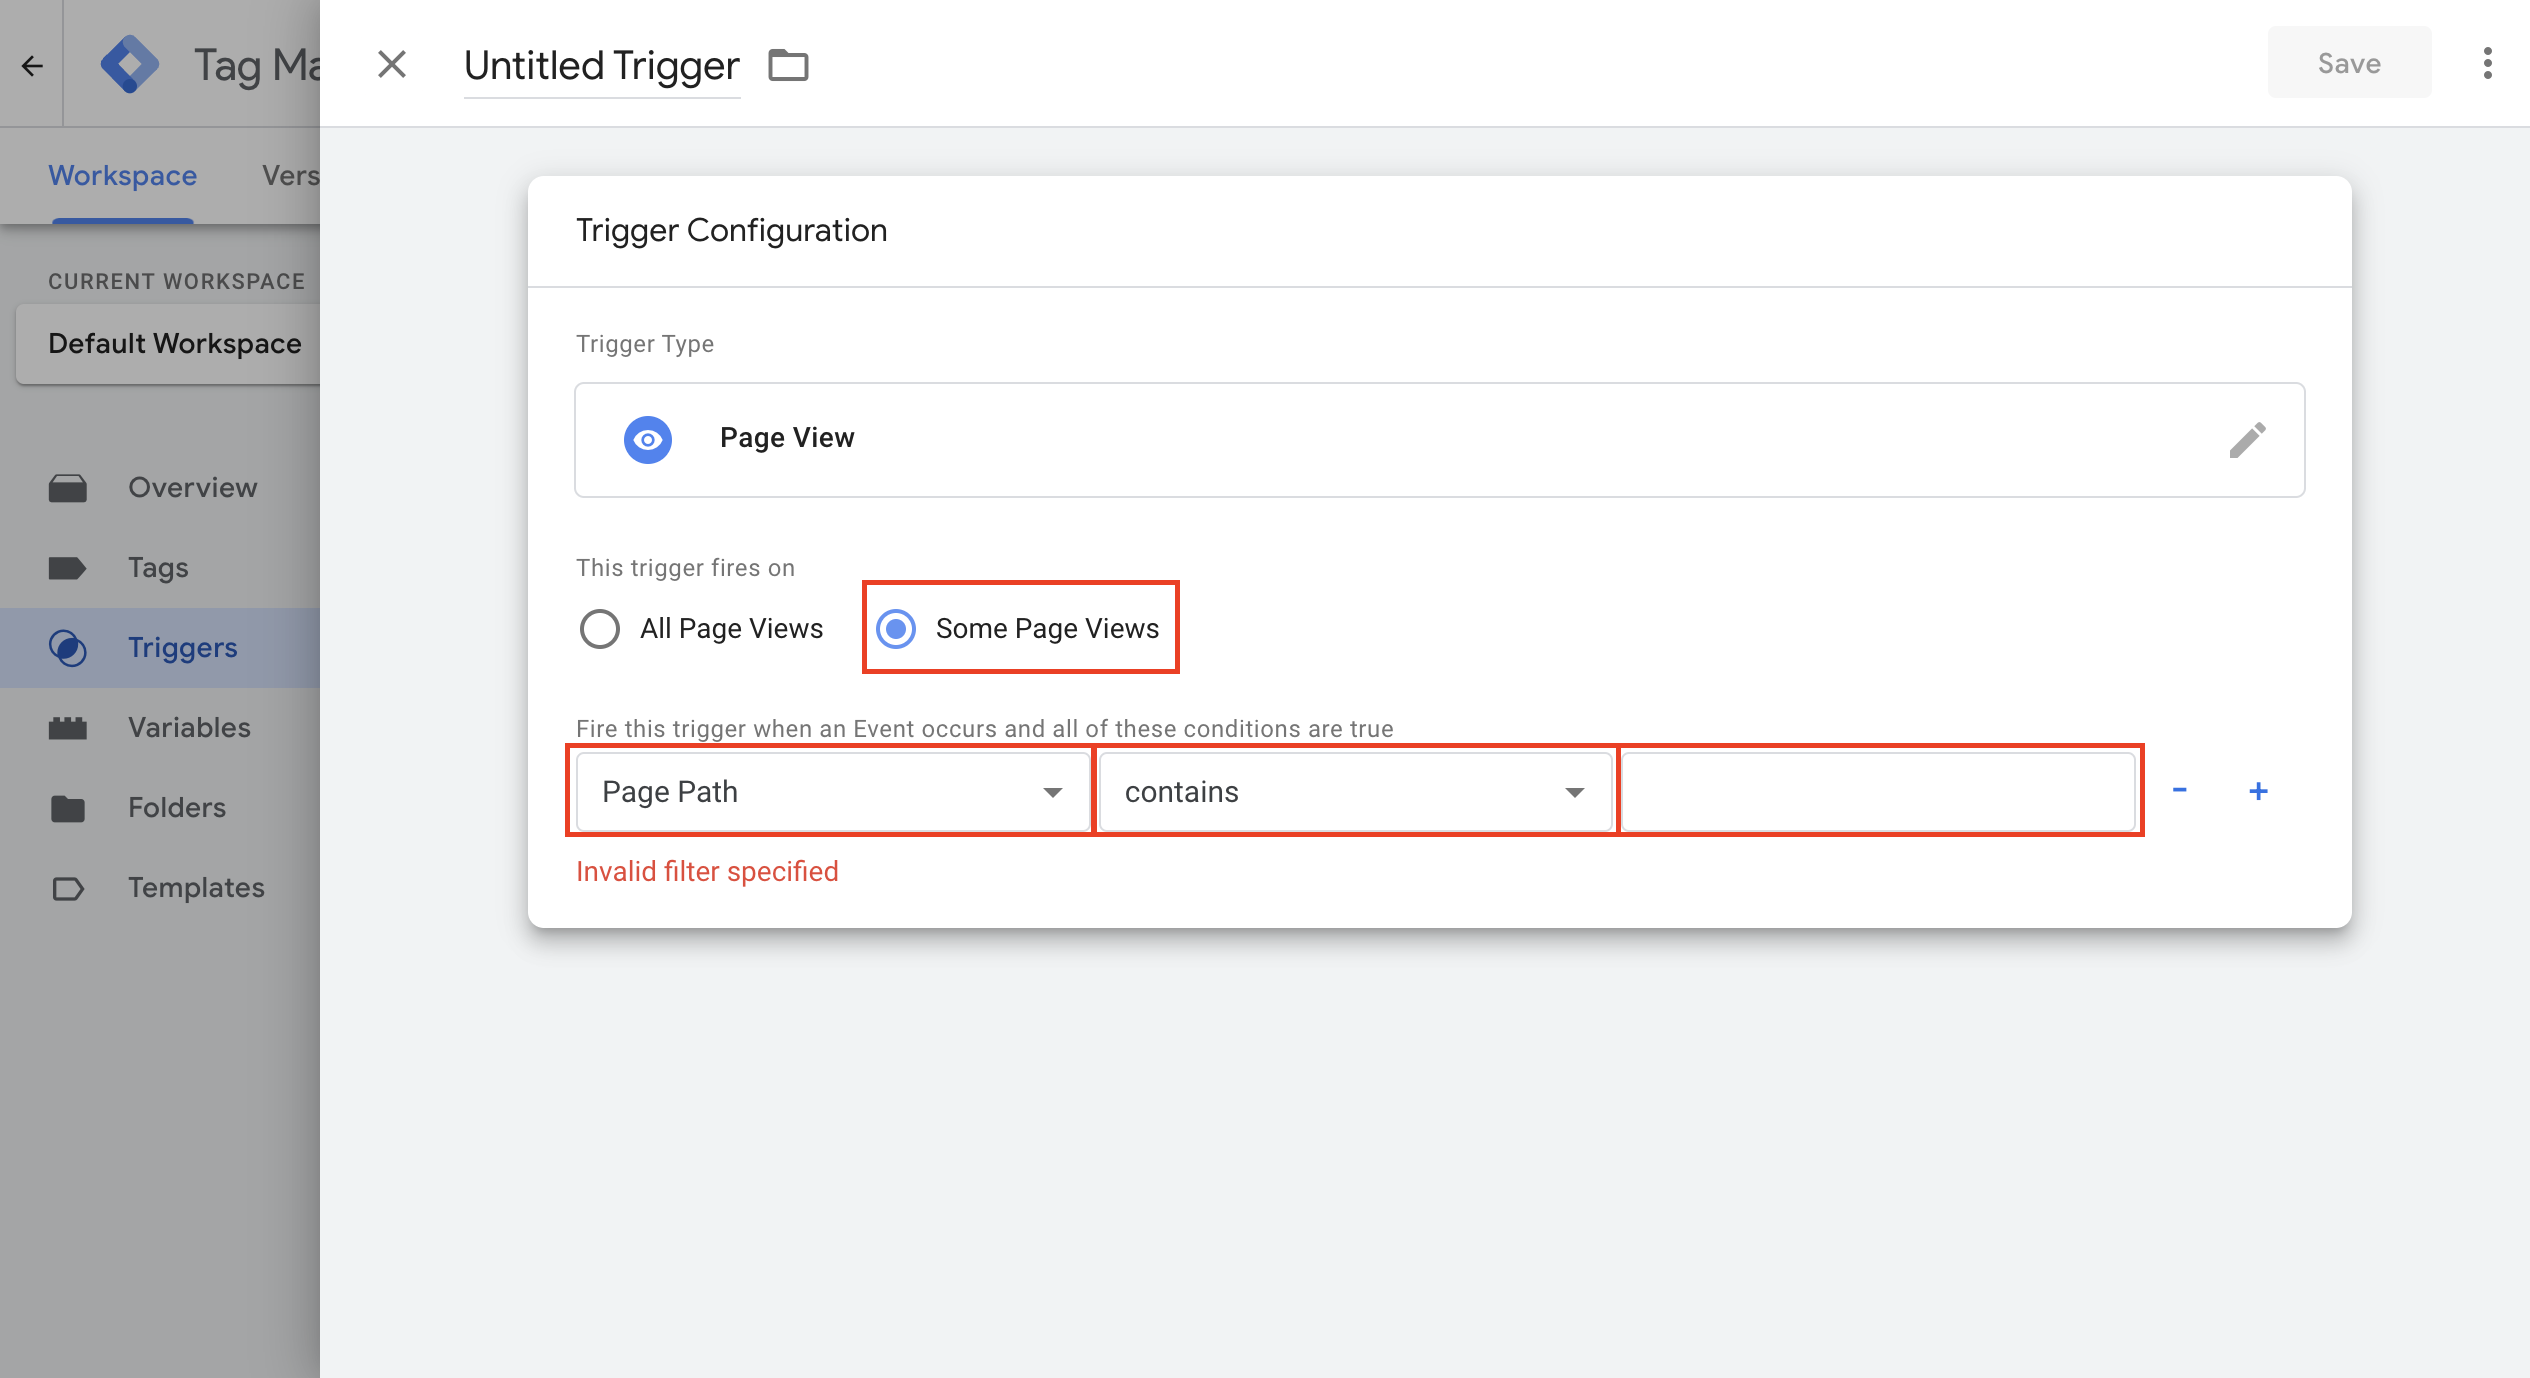Click the Page View eye icon
The image size is (2530, 1378).
(648, 440)
